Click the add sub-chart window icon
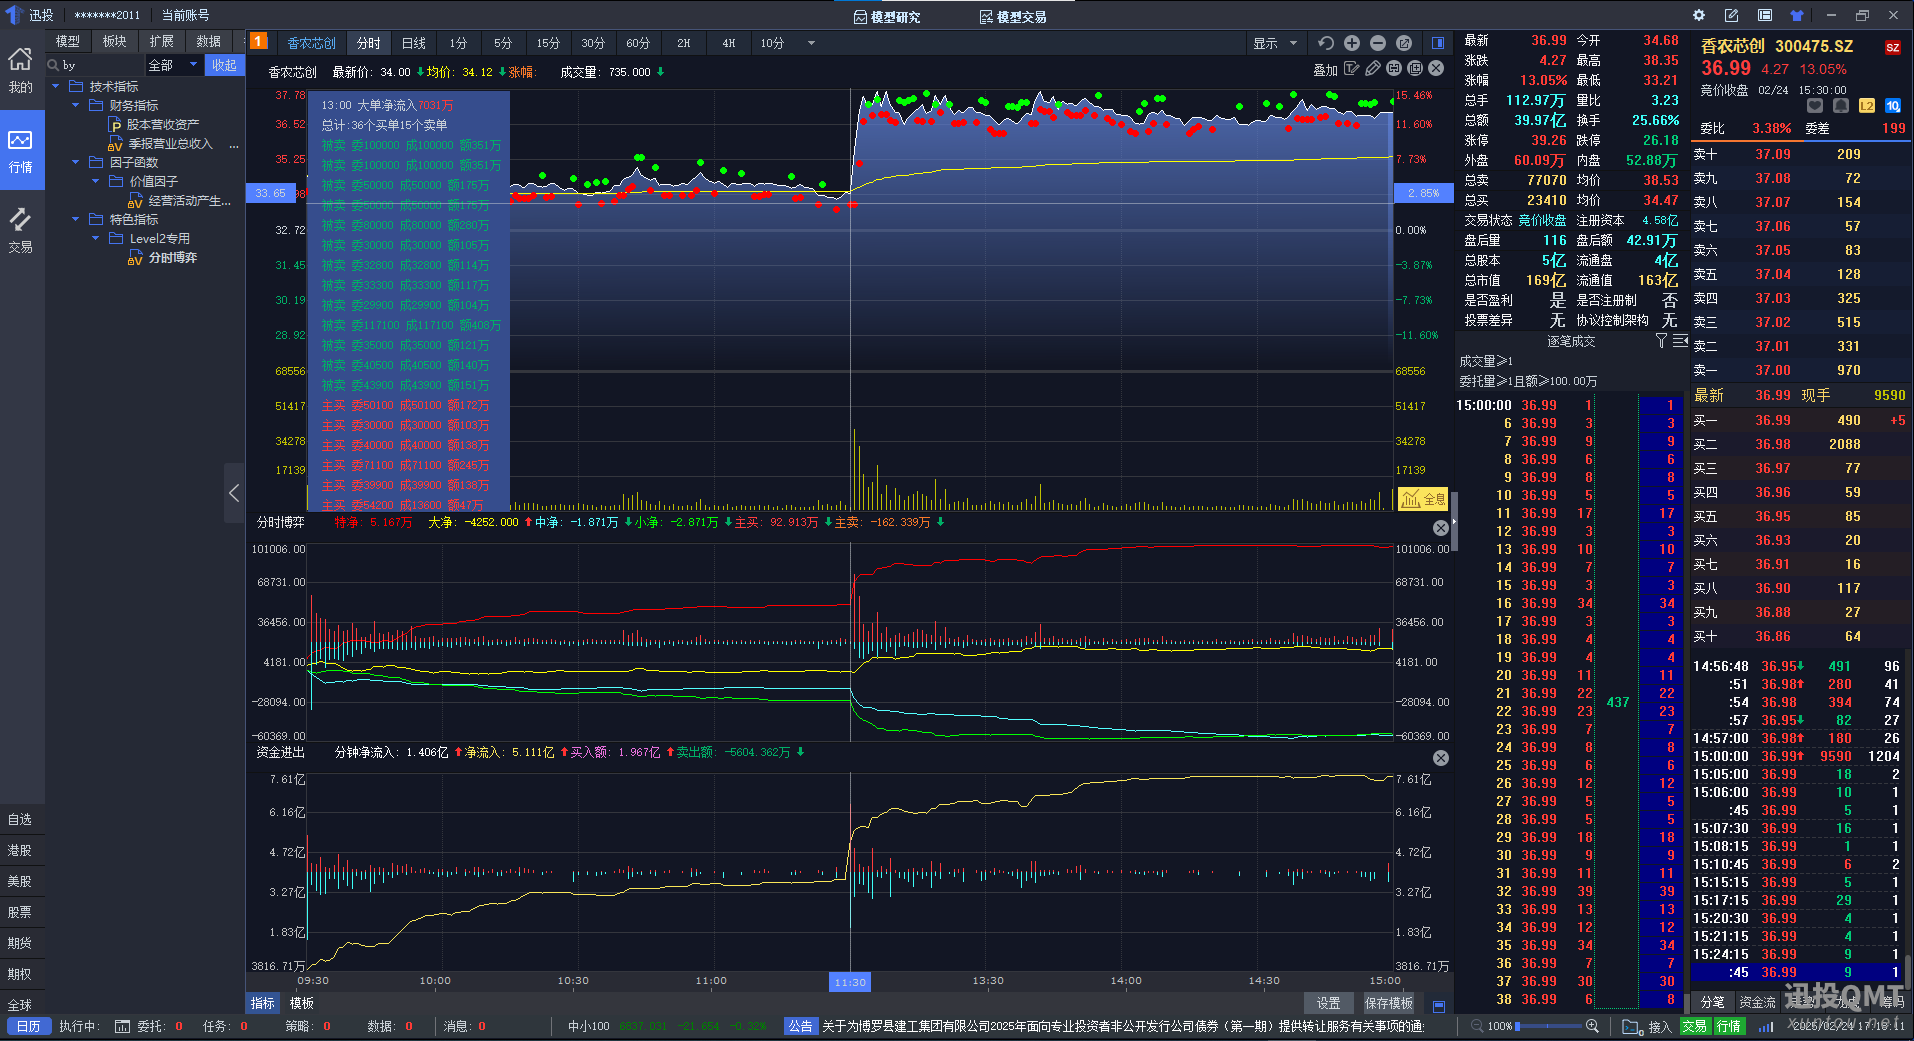 (1415, 69)
